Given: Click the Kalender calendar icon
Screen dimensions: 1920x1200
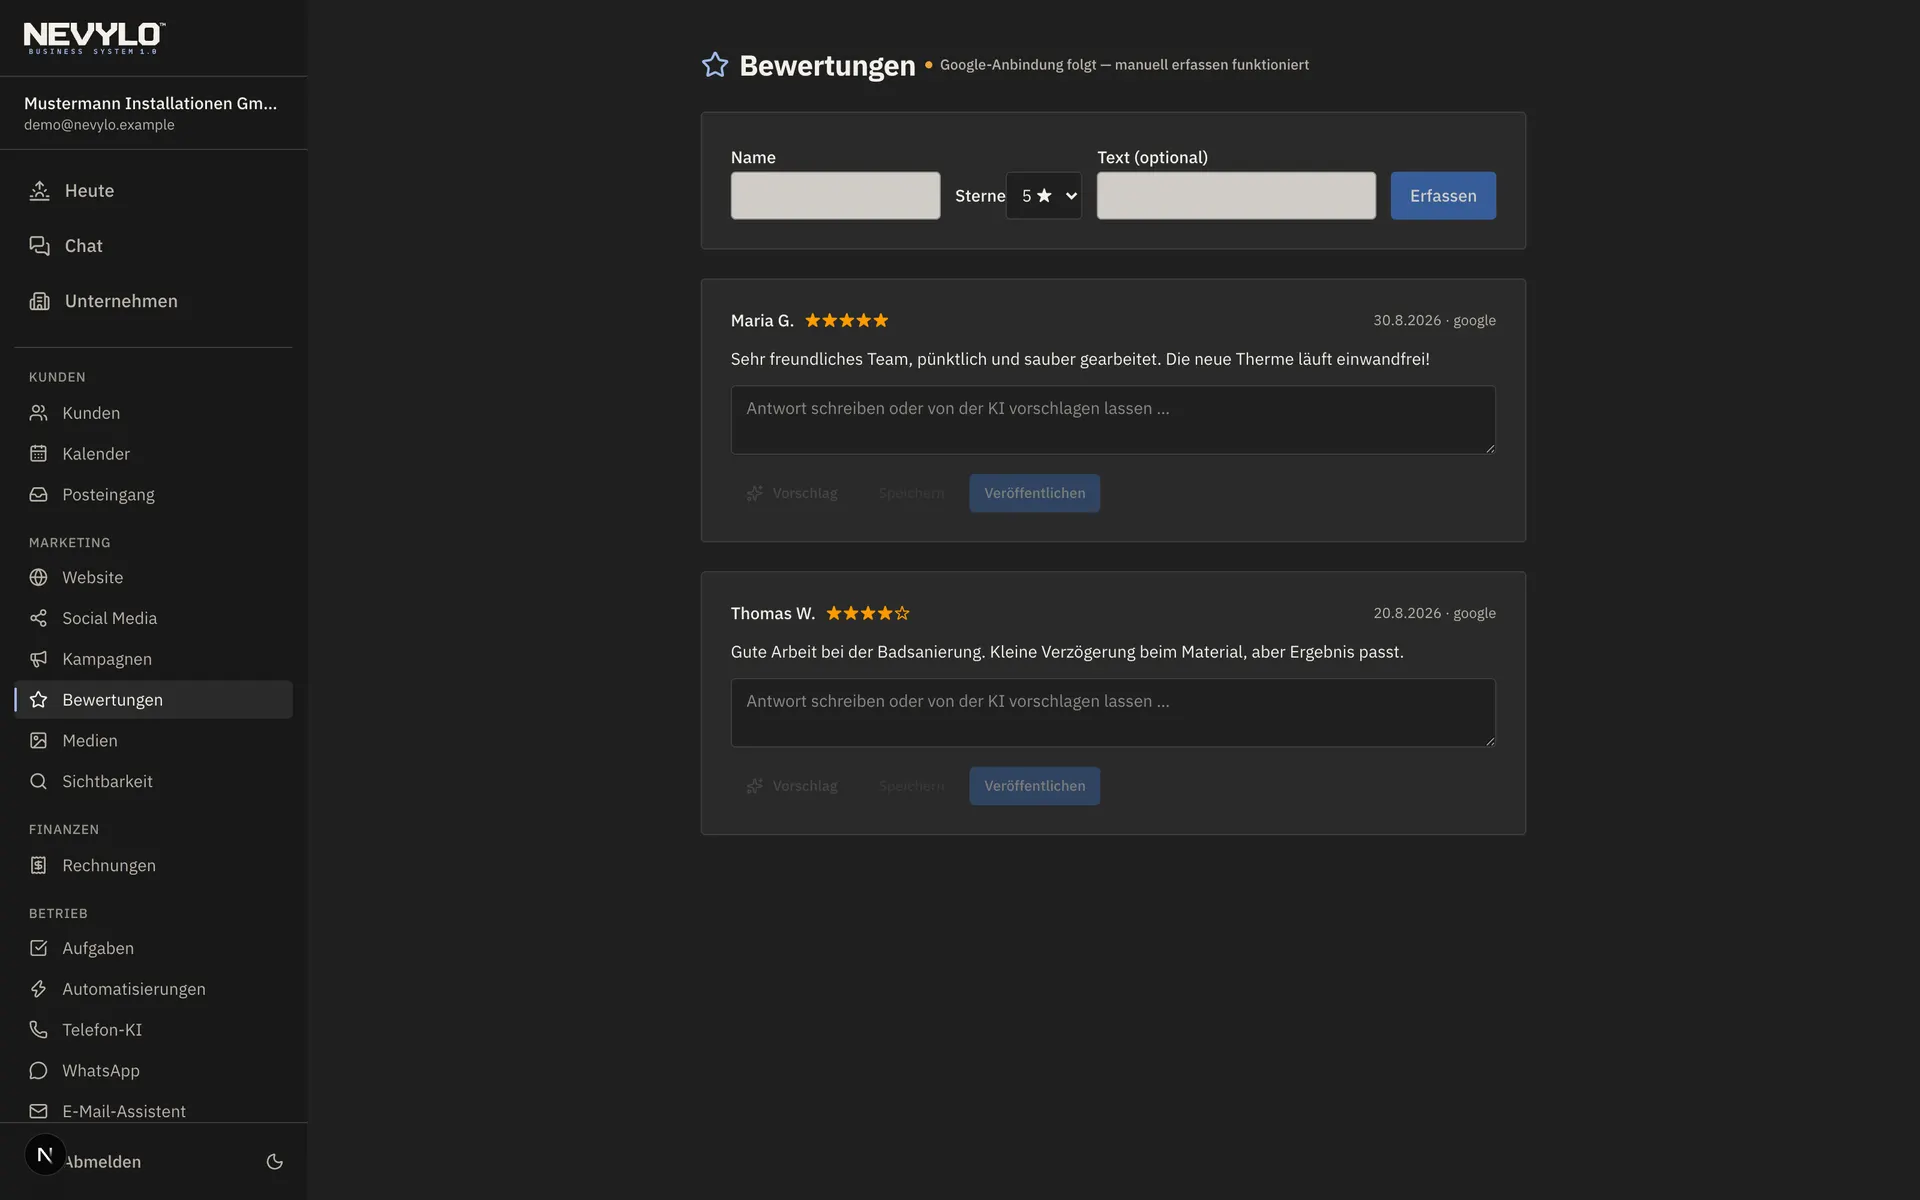Looking at the screenshot, I should click(x=38, y=454).
